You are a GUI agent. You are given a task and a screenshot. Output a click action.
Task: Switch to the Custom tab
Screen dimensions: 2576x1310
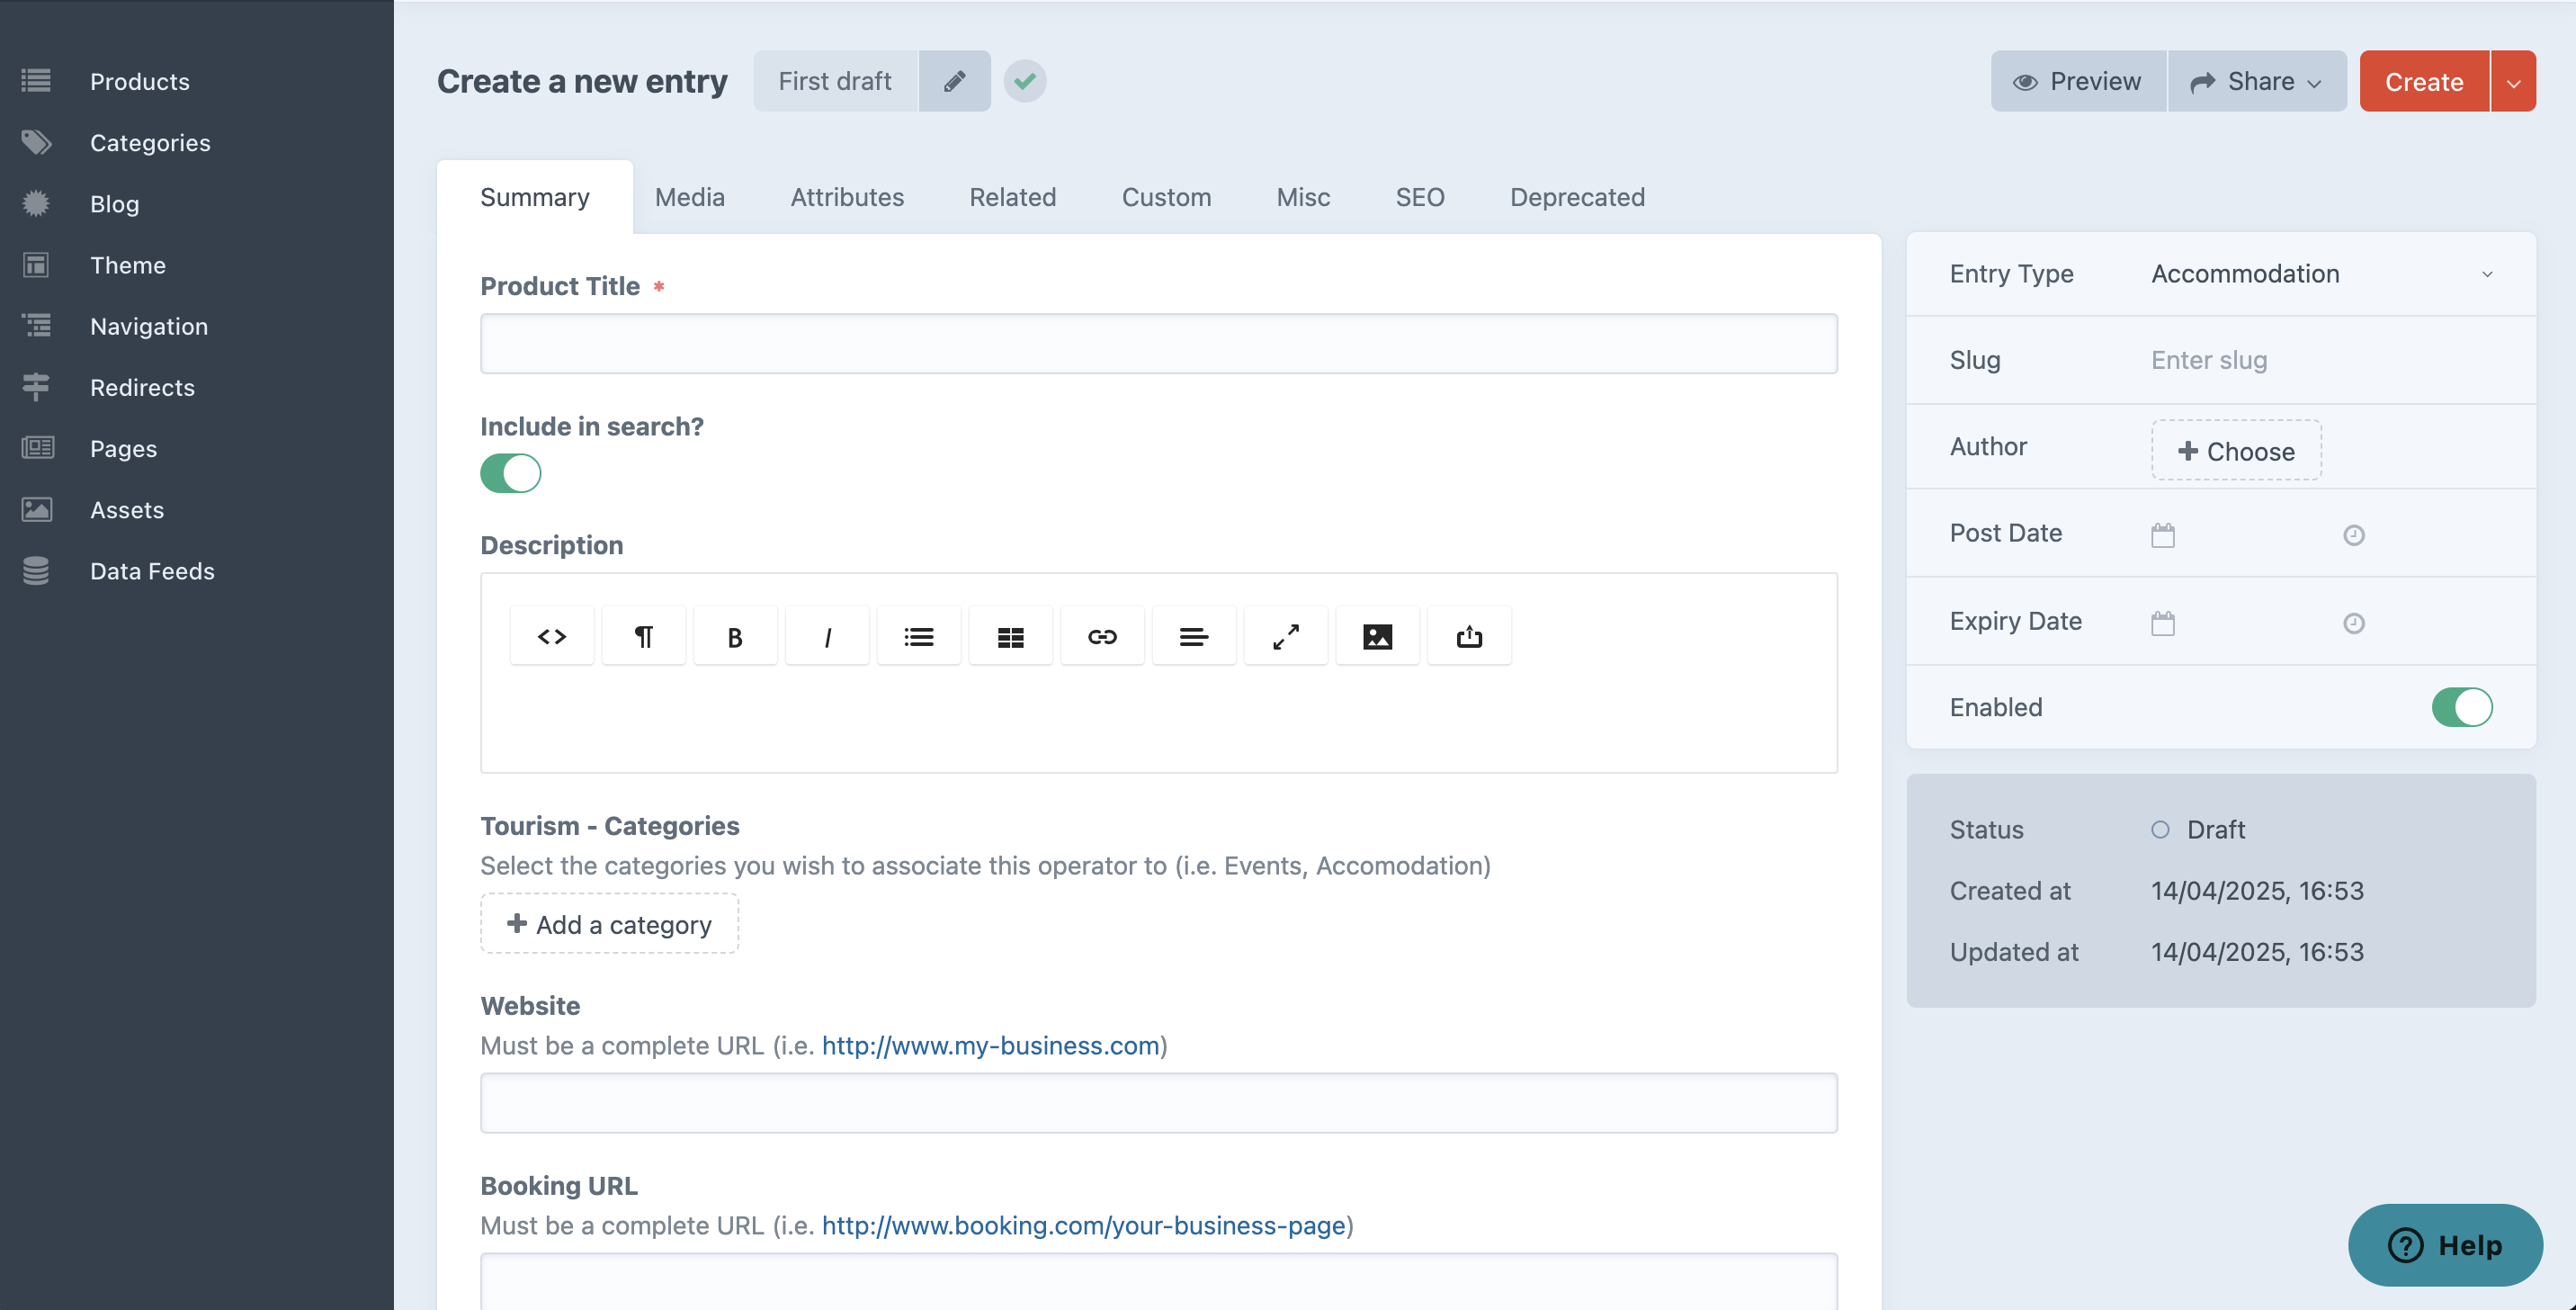coord(1166,197)
